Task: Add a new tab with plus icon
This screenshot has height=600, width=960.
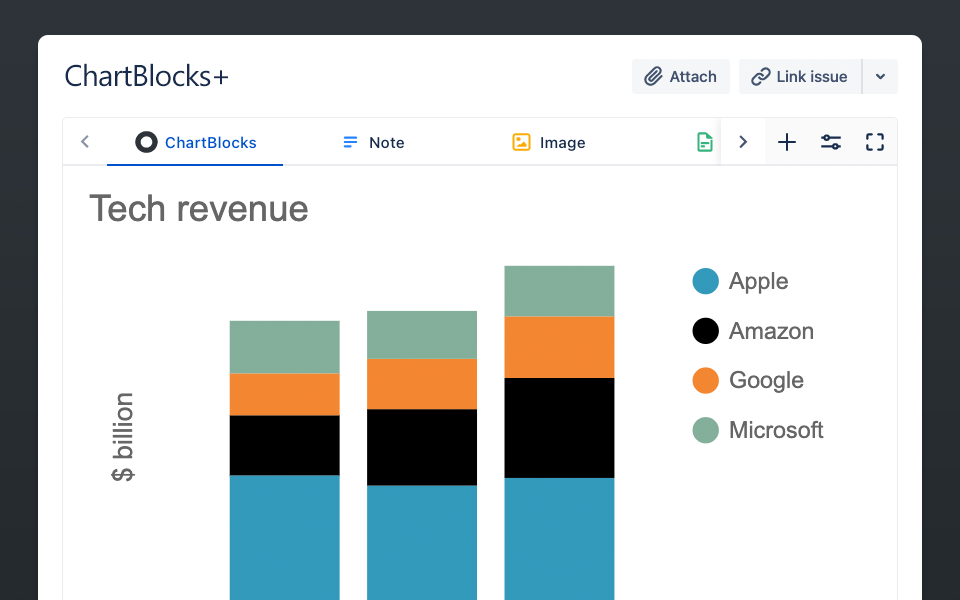Action: [787, 142]
